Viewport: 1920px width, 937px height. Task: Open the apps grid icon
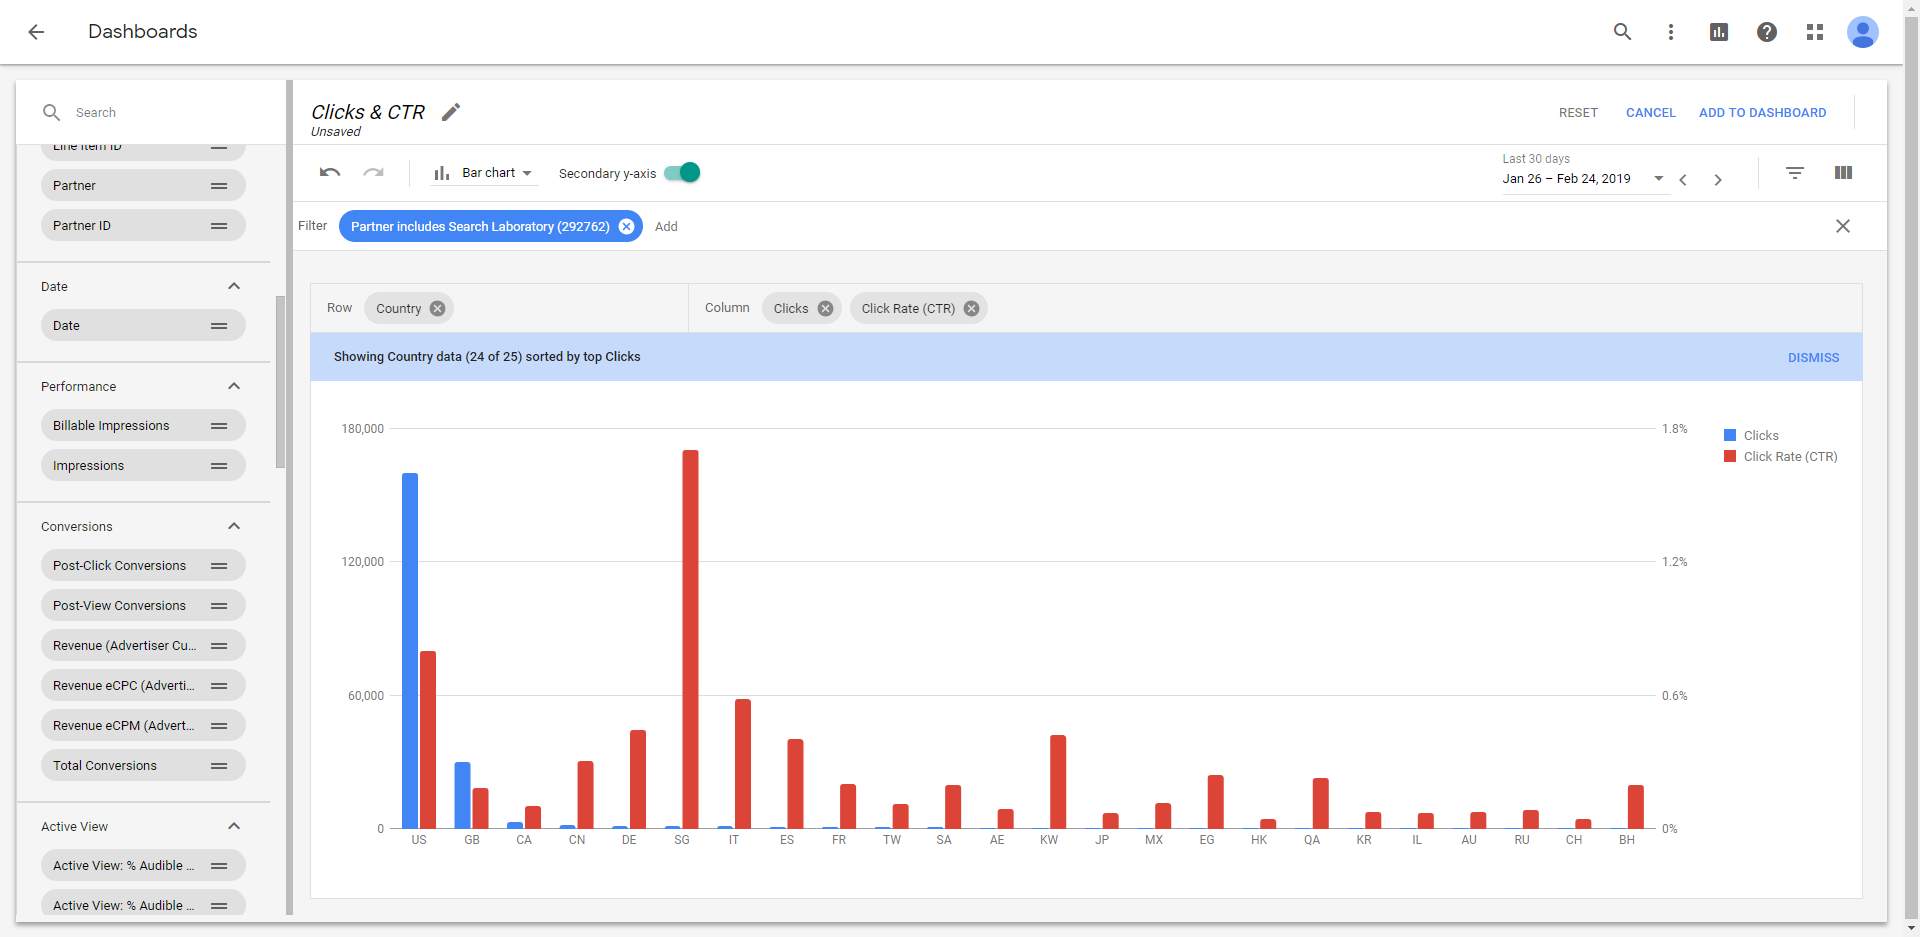(x=1814, y=32)
